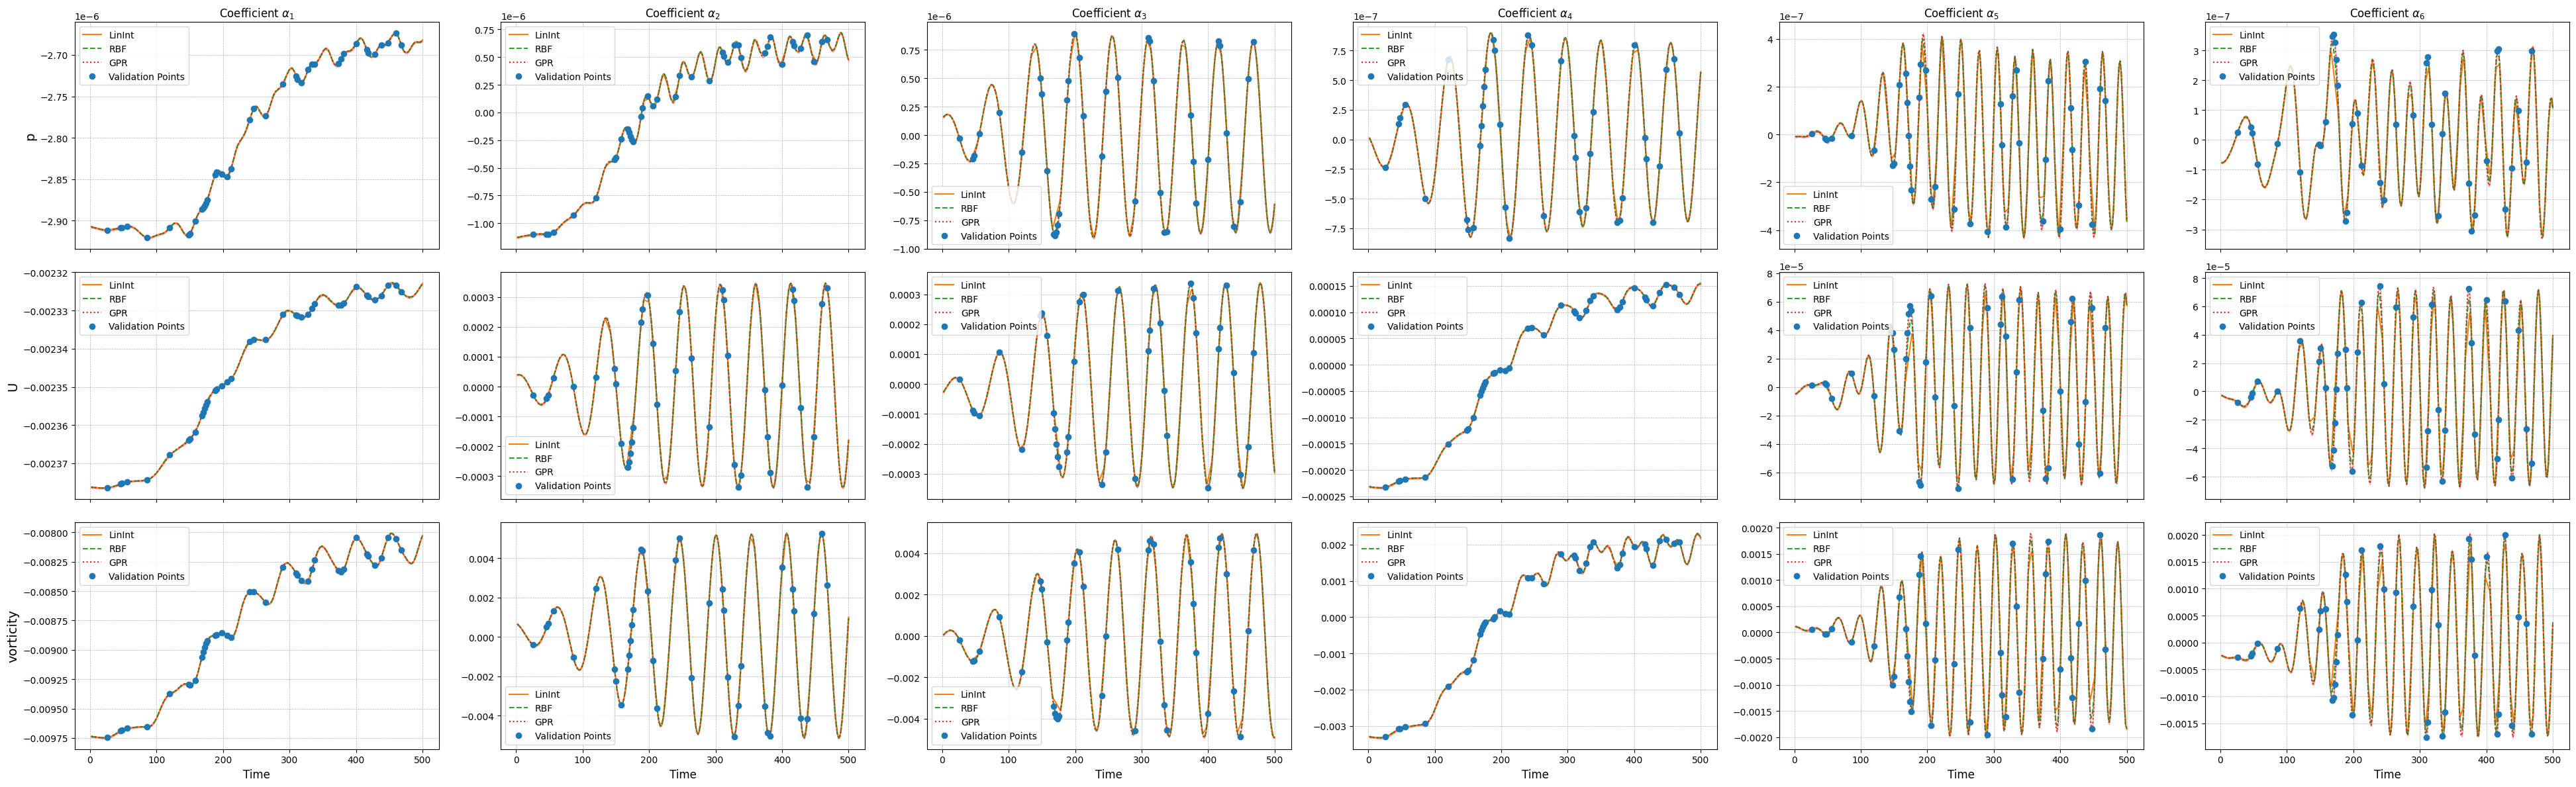Select the LinInt legend marker in the U row α5 plot
This screenshot has width=2576, height=787.
tap(1798, 285)
